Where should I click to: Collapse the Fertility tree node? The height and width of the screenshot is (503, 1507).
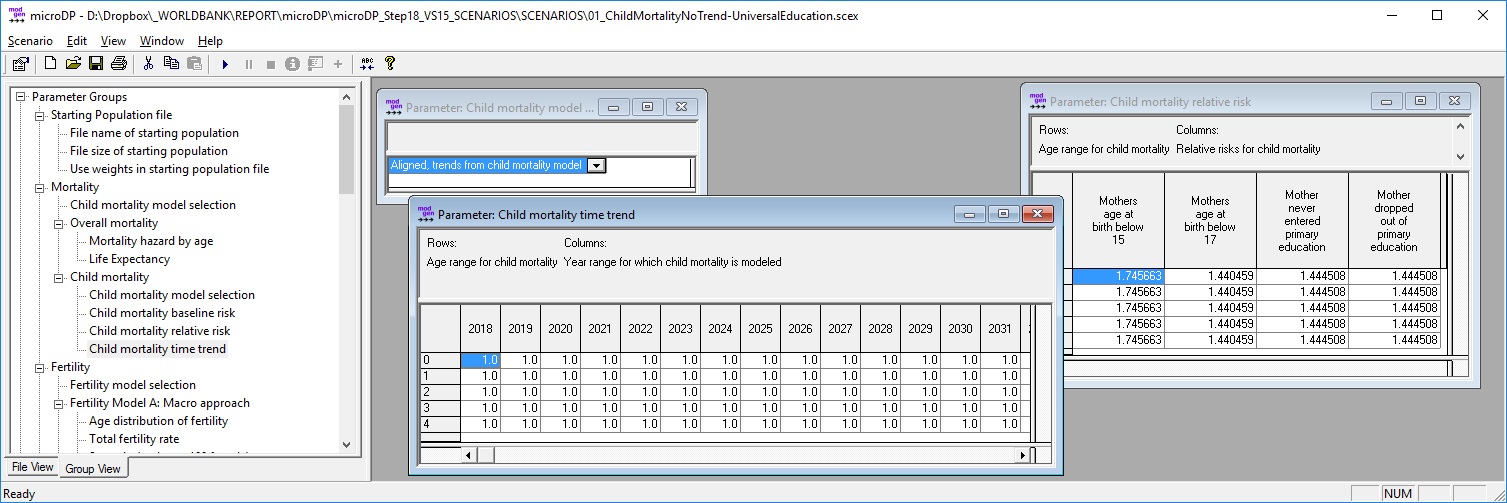click(40, 367)
